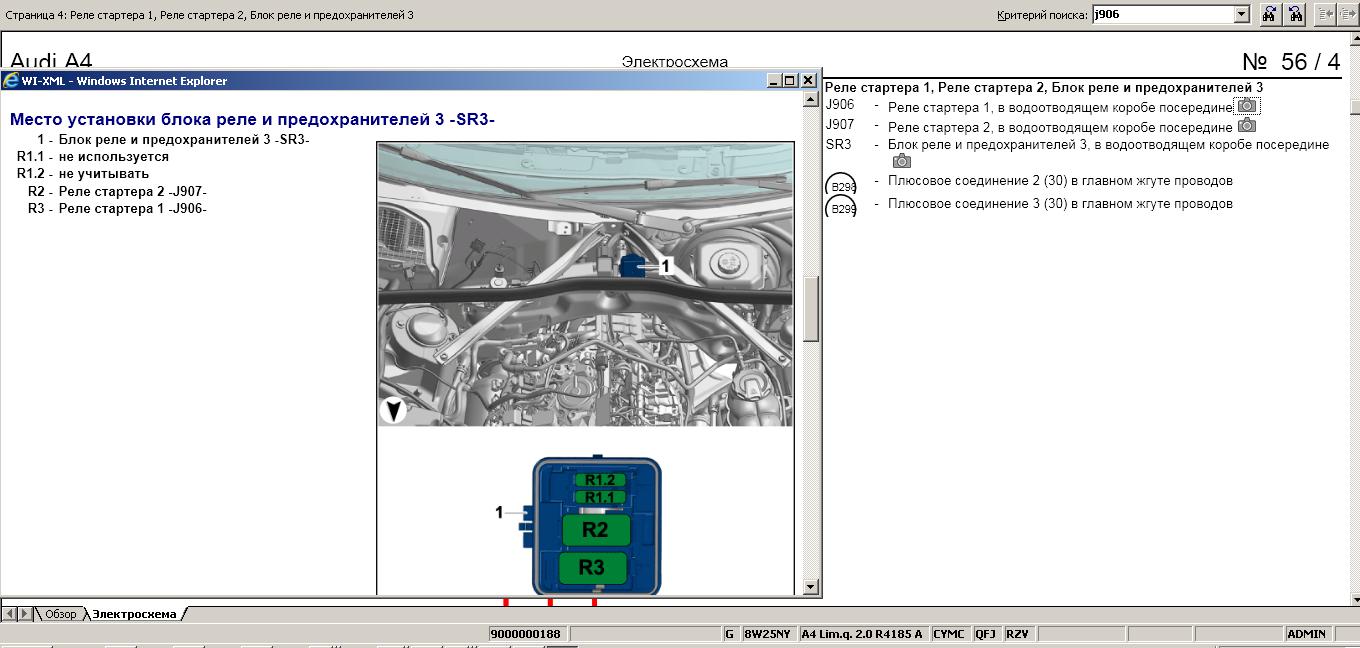
Task: Click the B299 connection circle symbol
Action: pos(841,209)
